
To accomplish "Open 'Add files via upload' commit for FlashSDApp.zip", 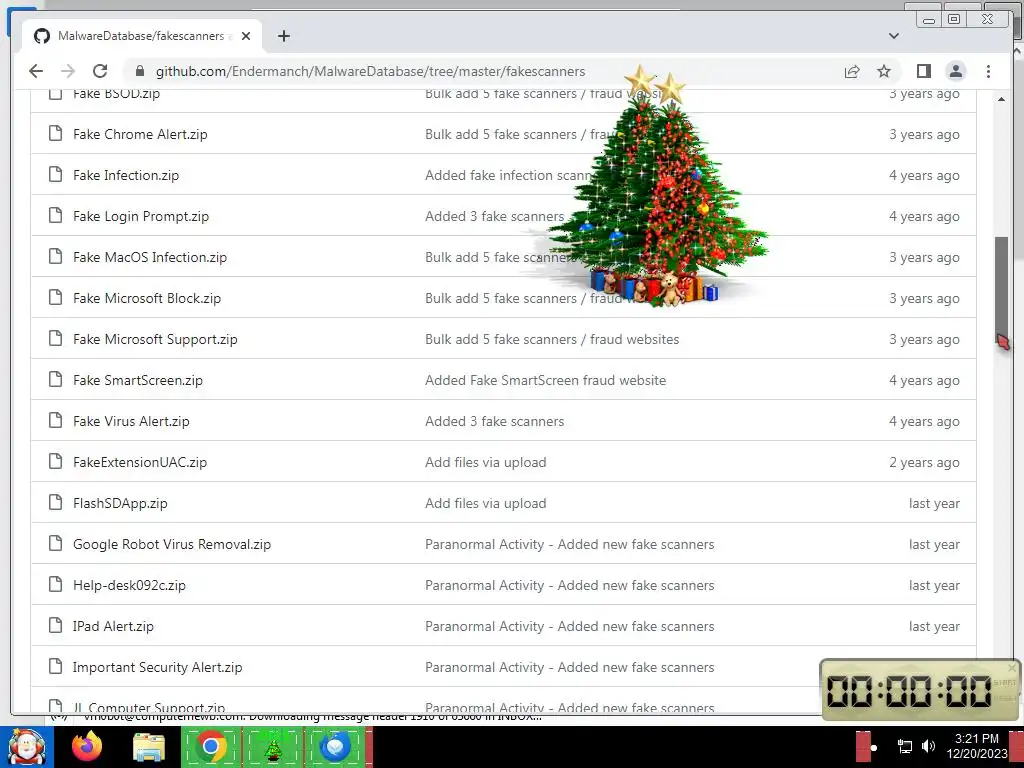I will [485, 504].
